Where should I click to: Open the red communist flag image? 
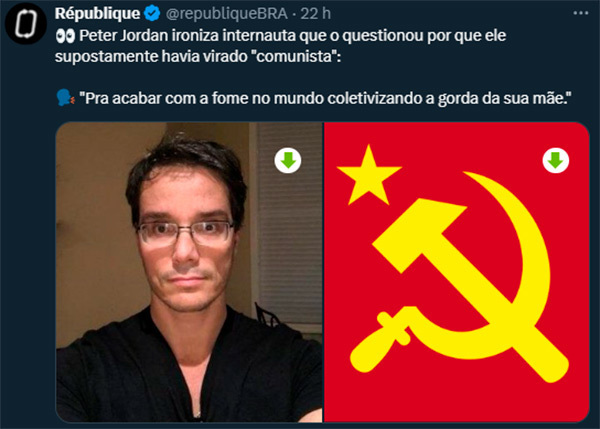pos(457,272)
